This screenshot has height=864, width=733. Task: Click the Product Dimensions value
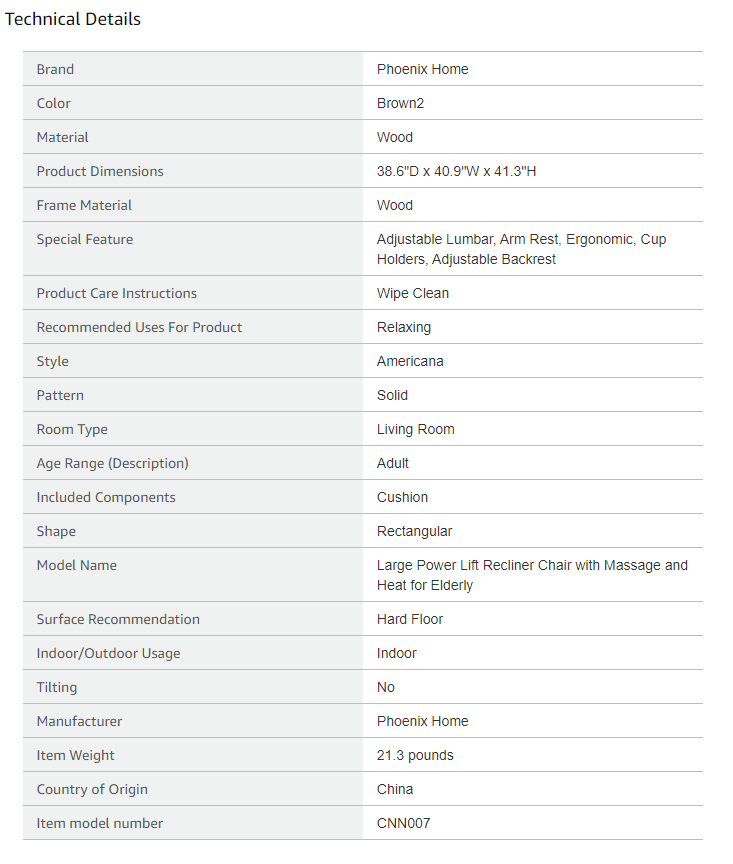456,171
